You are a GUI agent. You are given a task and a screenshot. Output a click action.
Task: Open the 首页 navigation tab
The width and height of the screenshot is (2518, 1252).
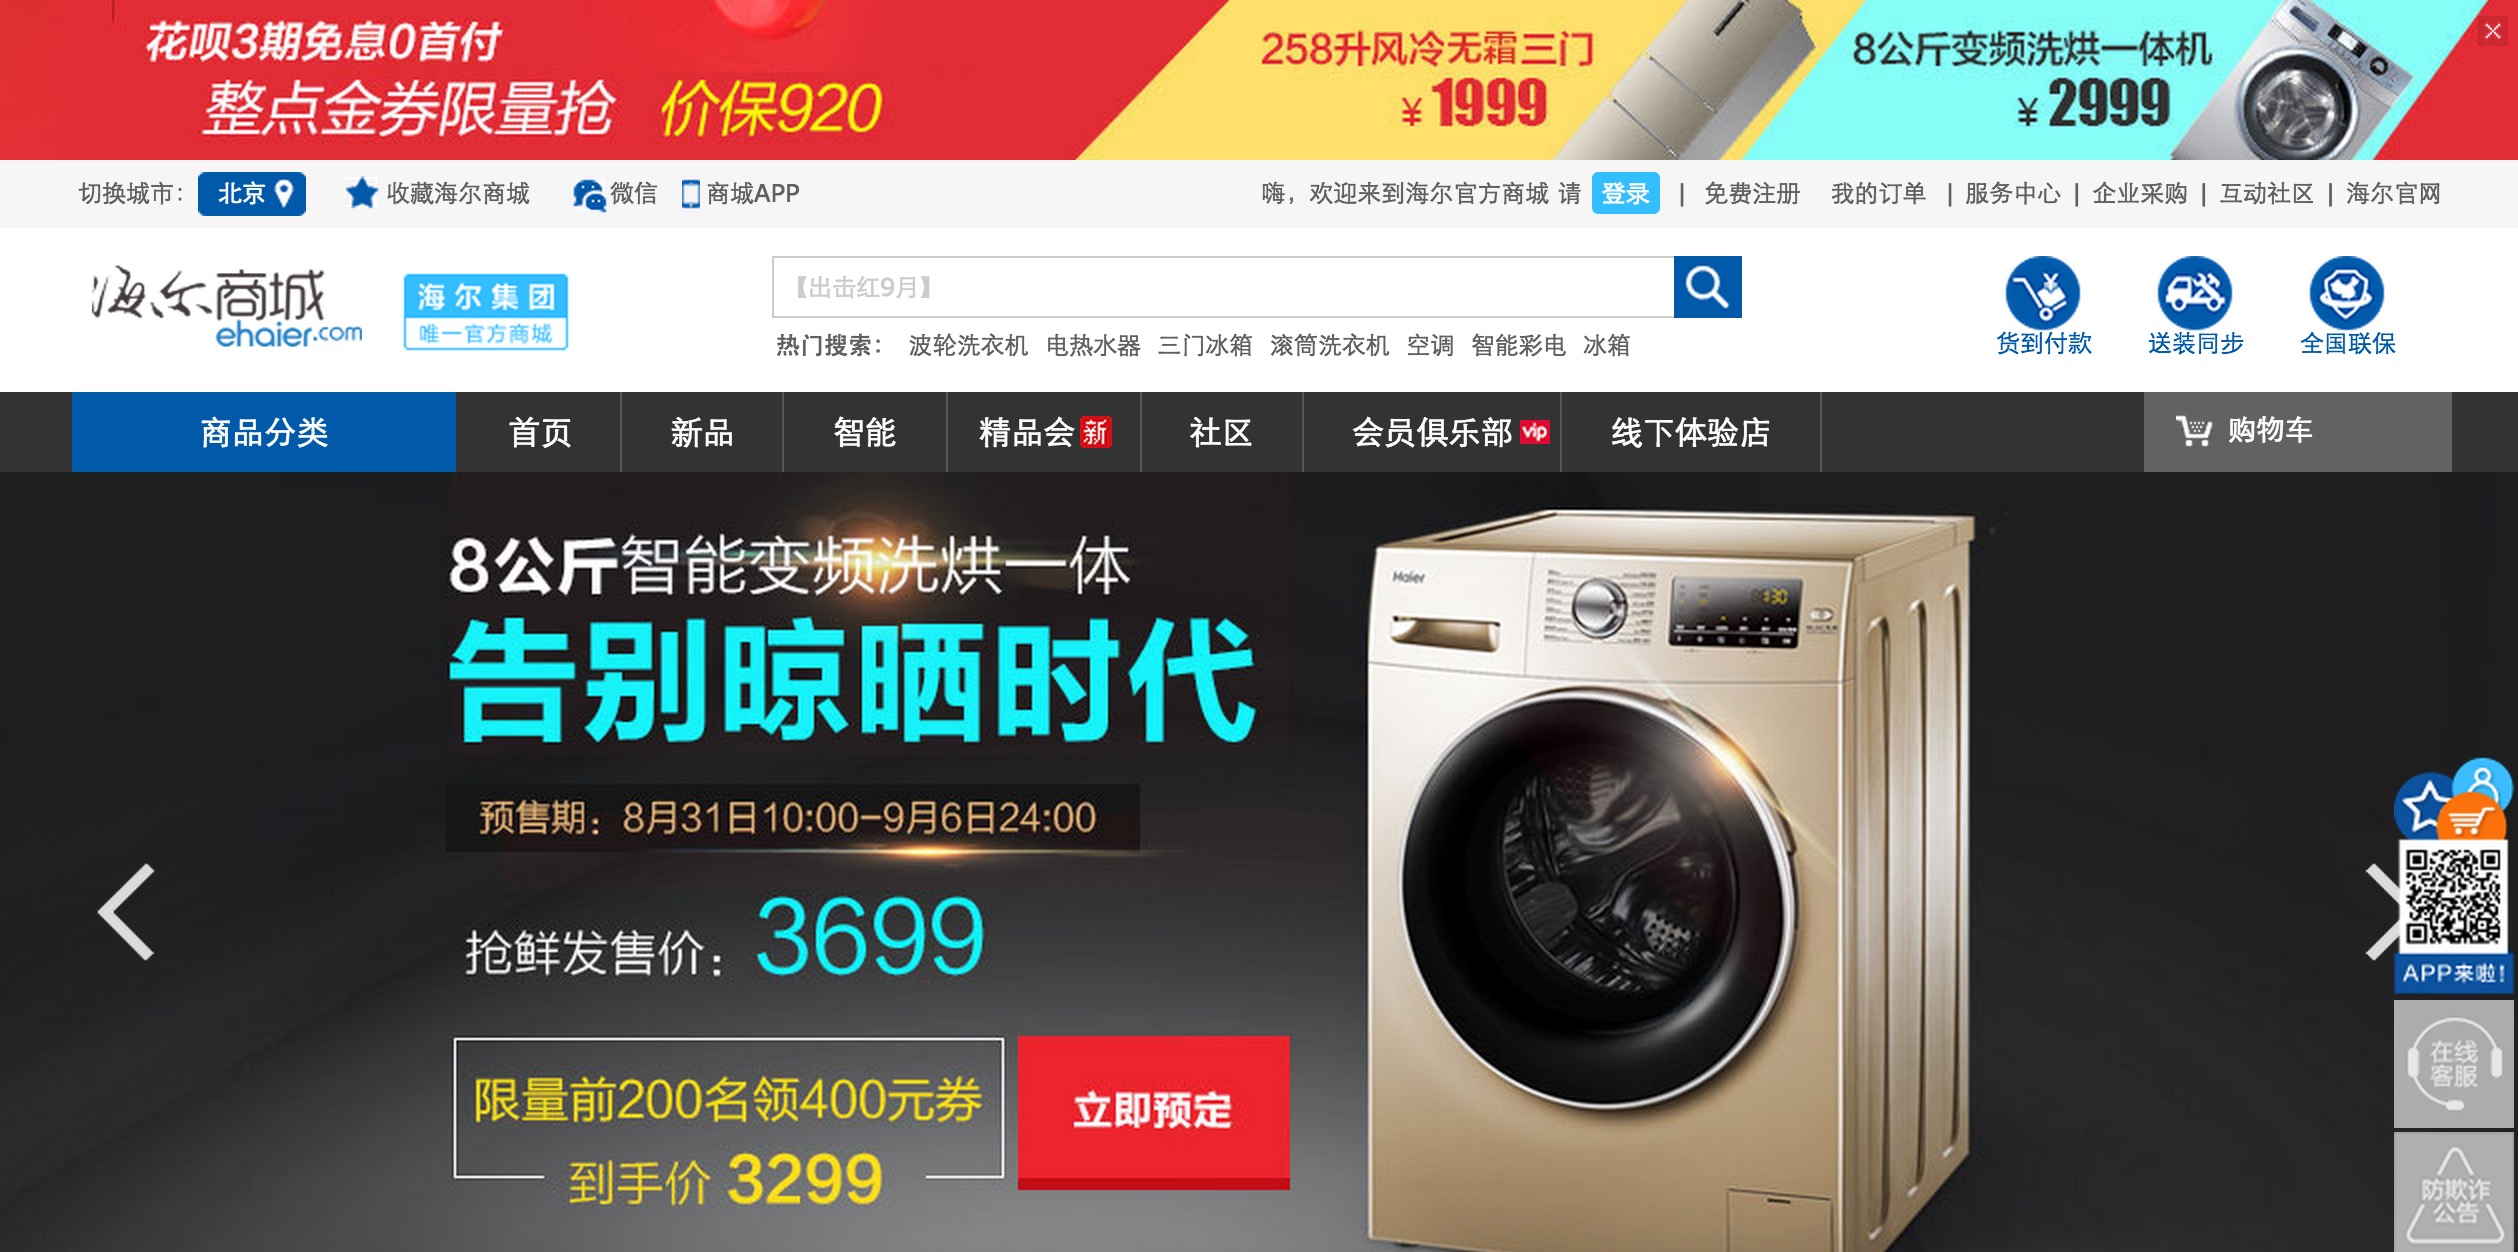539,431
